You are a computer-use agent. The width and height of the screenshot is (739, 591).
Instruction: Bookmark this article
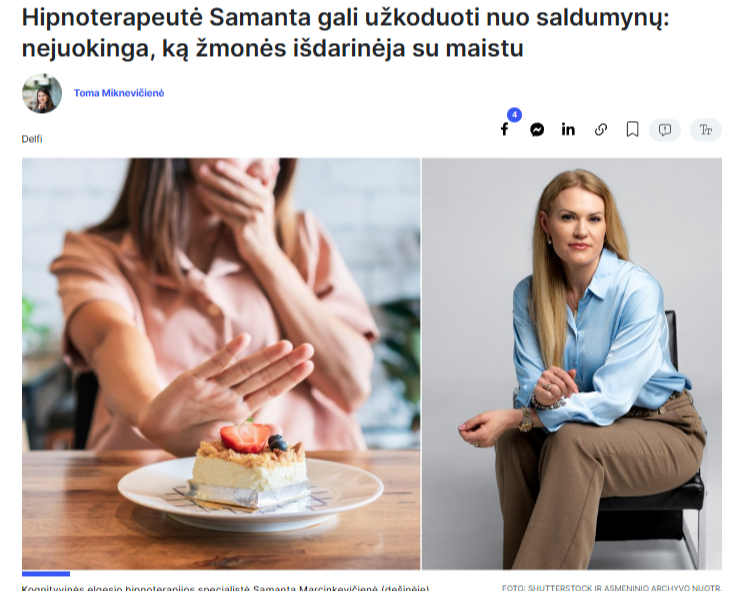[632, 130]
